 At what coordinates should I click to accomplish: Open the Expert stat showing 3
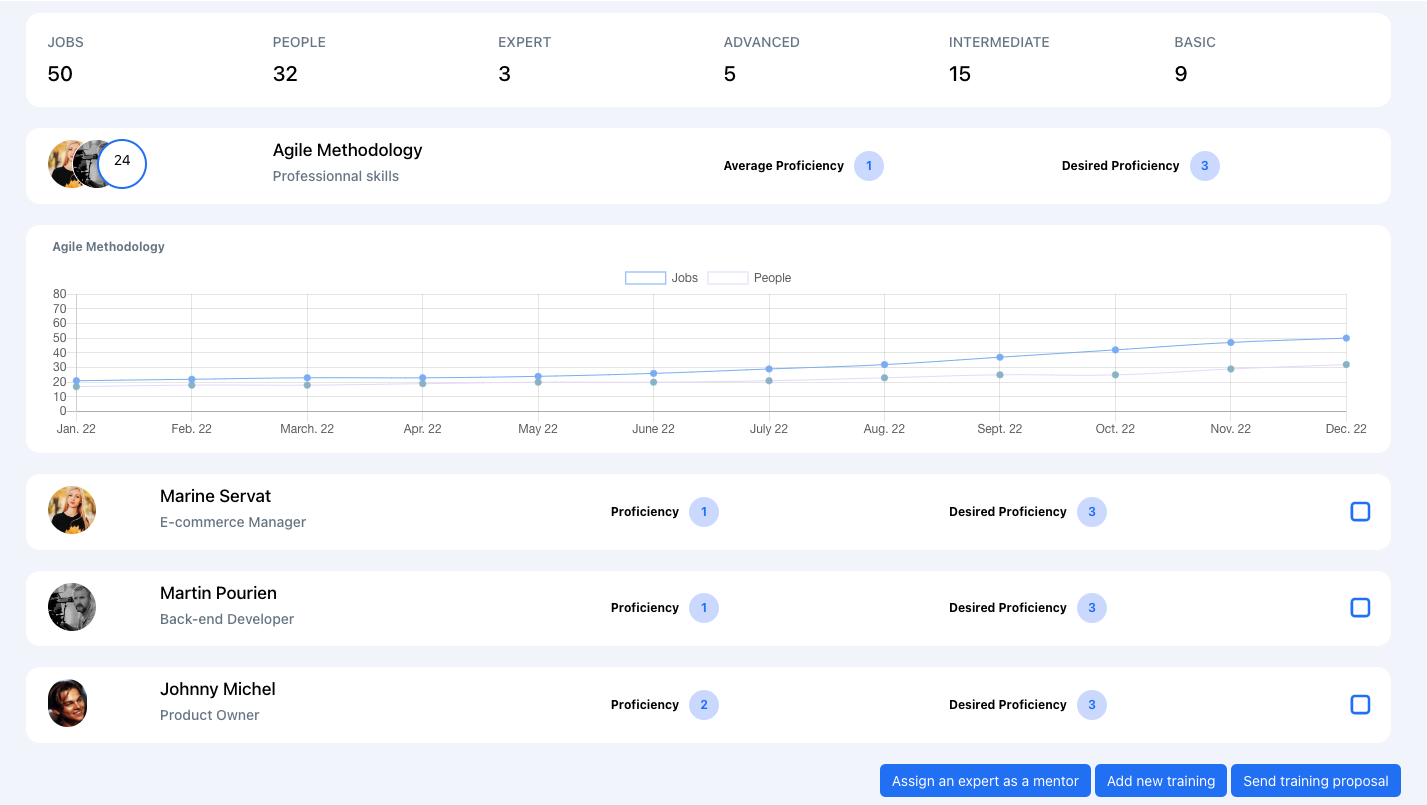pos(504,74)
